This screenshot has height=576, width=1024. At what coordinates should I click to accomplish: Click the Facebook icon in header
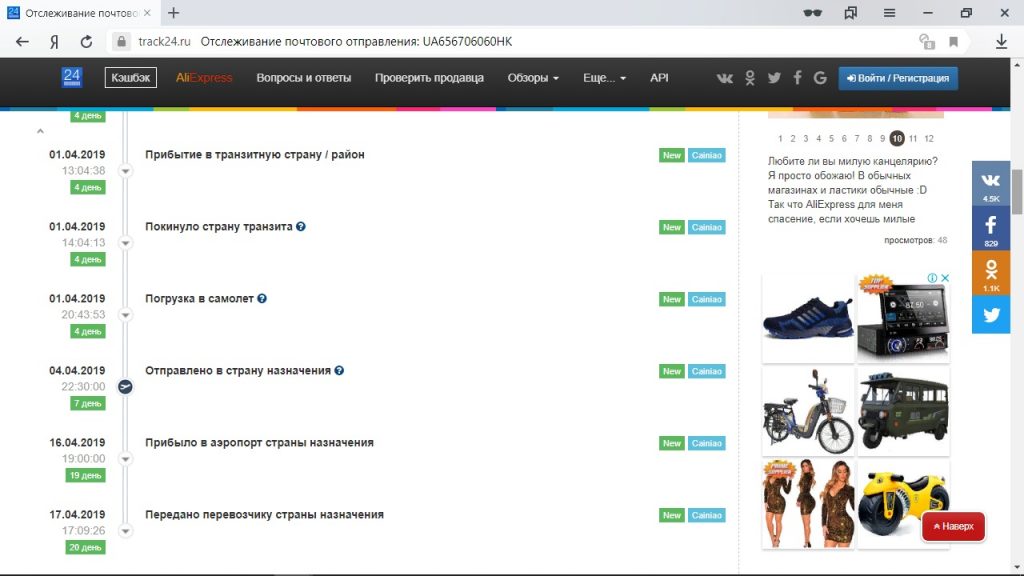pos(797,78)
